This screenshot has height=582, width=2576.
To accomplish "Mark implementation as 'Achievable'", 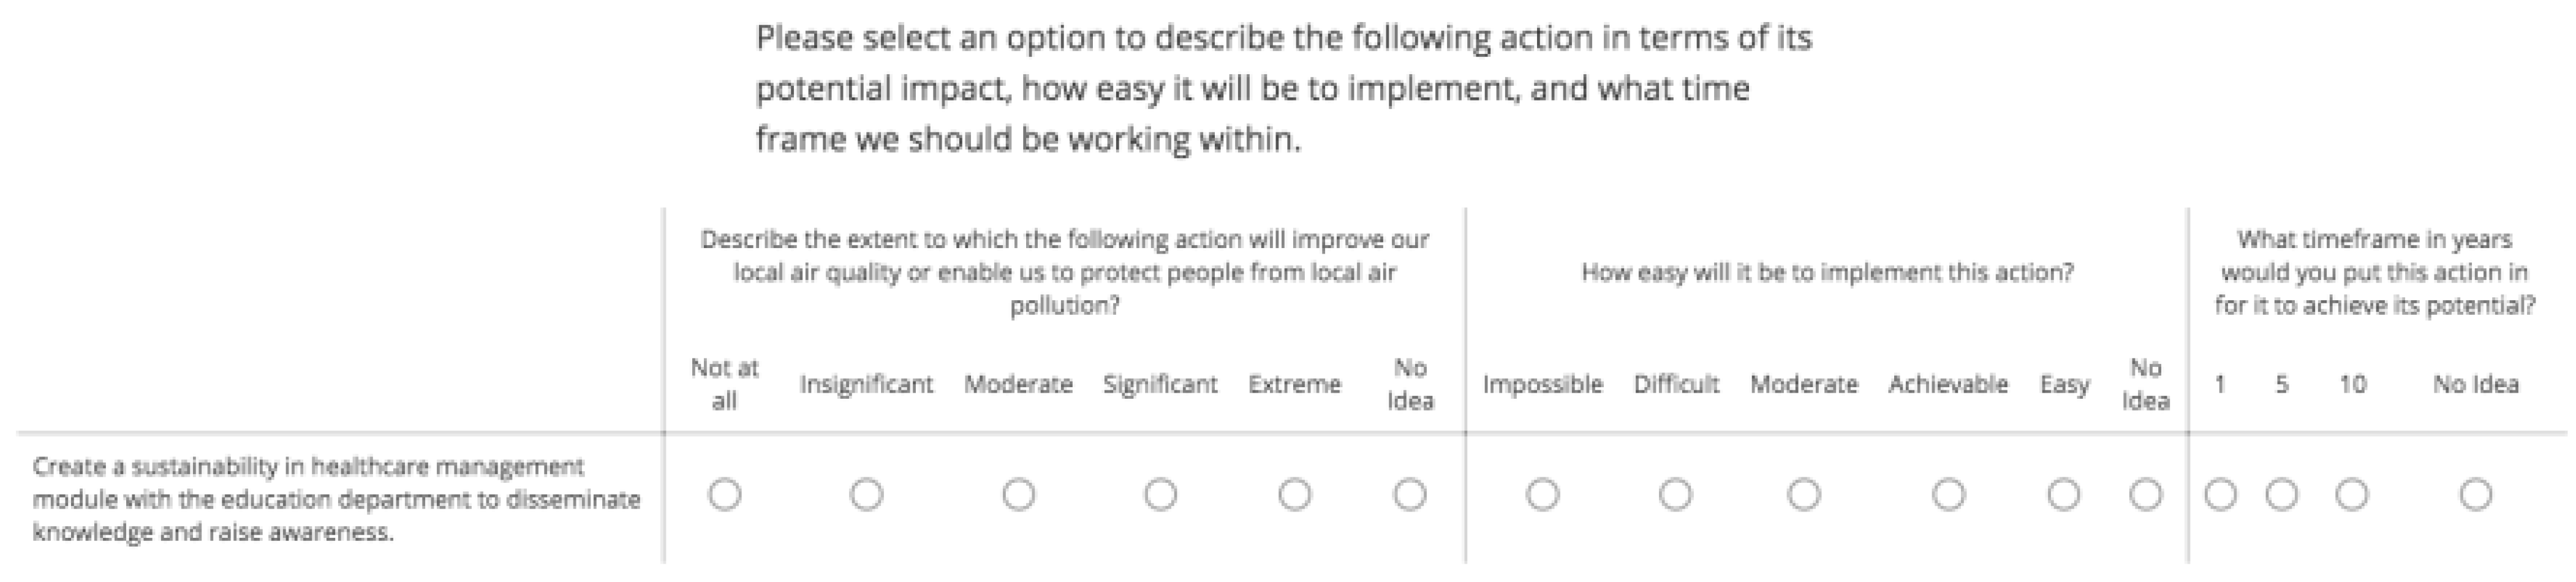I will pyautogui.click(x=1948, y=494).
